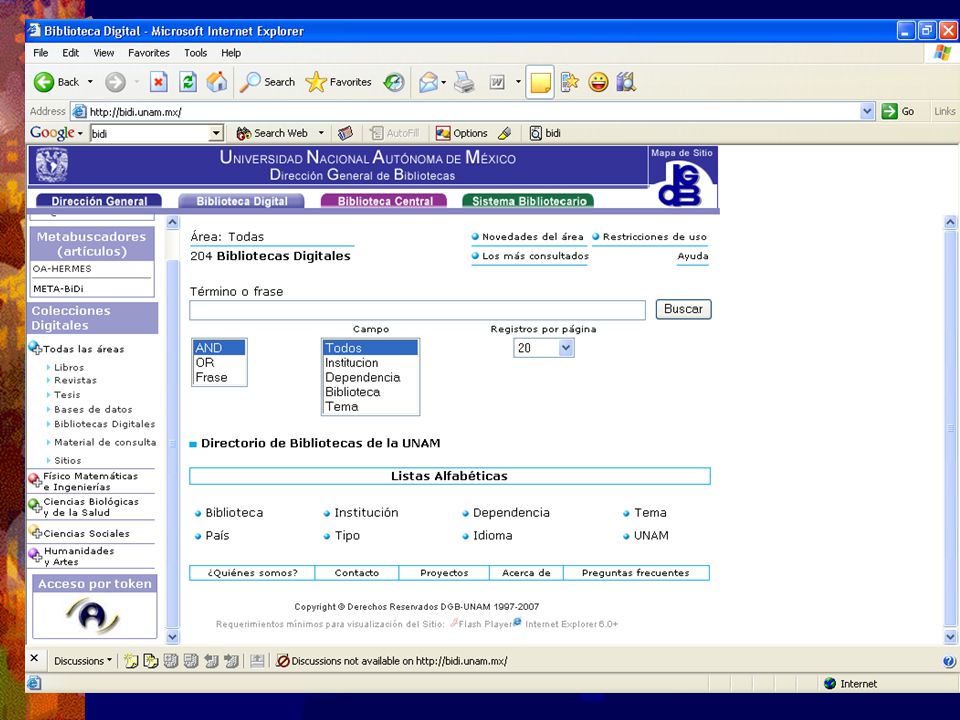Close the Discussions bar with the X
Viewport: 960px width, 720px height.
coord(34,658)
